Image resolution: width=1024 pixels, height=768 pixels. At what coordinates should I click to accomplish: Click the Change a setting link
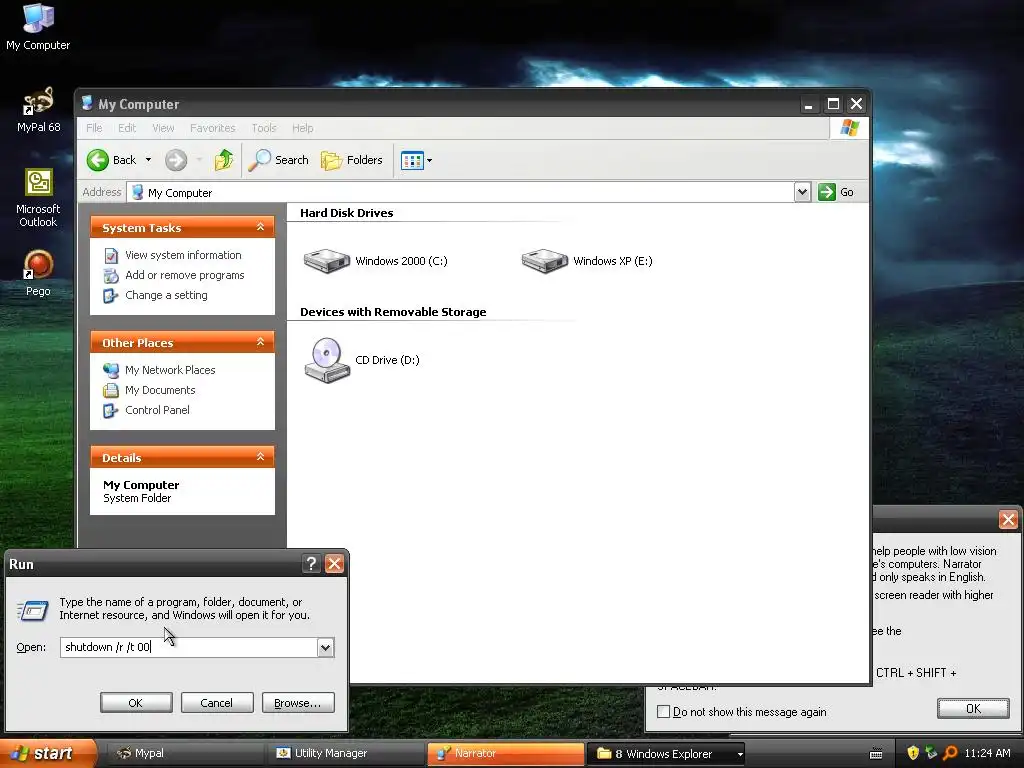pyautogui.click(x=167, y=295)
